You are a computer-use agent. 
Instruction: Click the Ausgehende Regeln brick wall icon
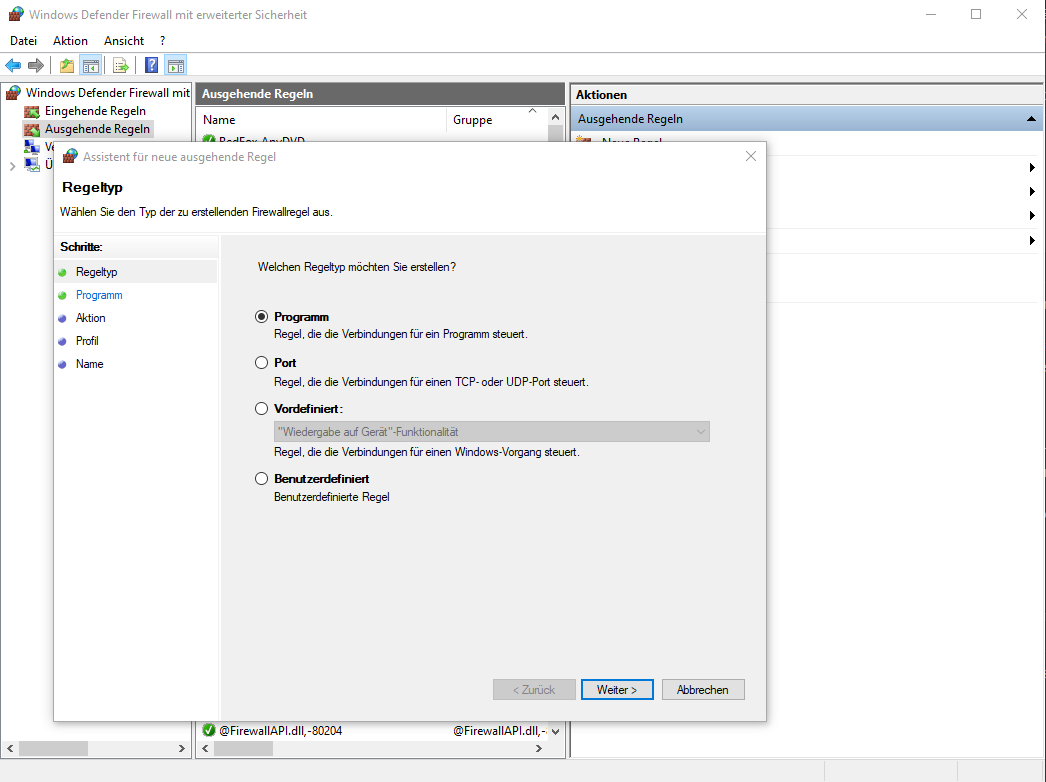tap(32, 129)
